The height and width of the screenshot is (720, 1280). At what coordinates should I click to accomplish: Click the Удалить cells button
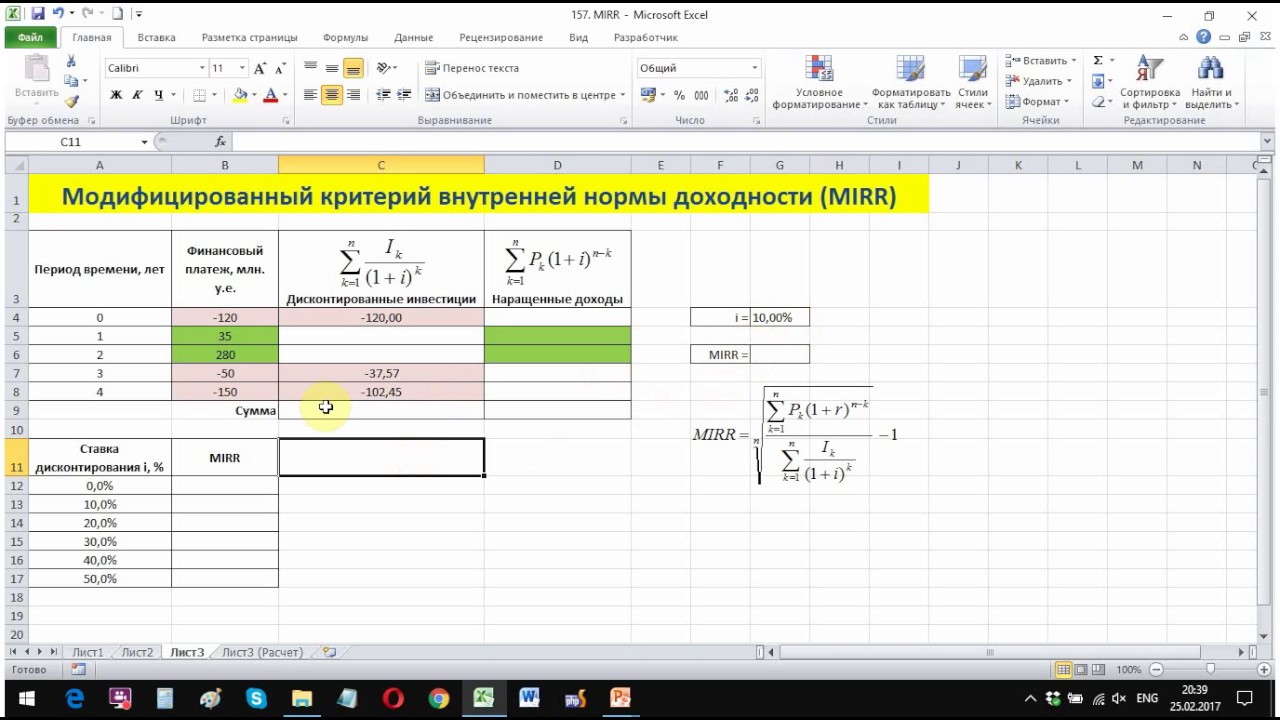[x=1039, y=81]
